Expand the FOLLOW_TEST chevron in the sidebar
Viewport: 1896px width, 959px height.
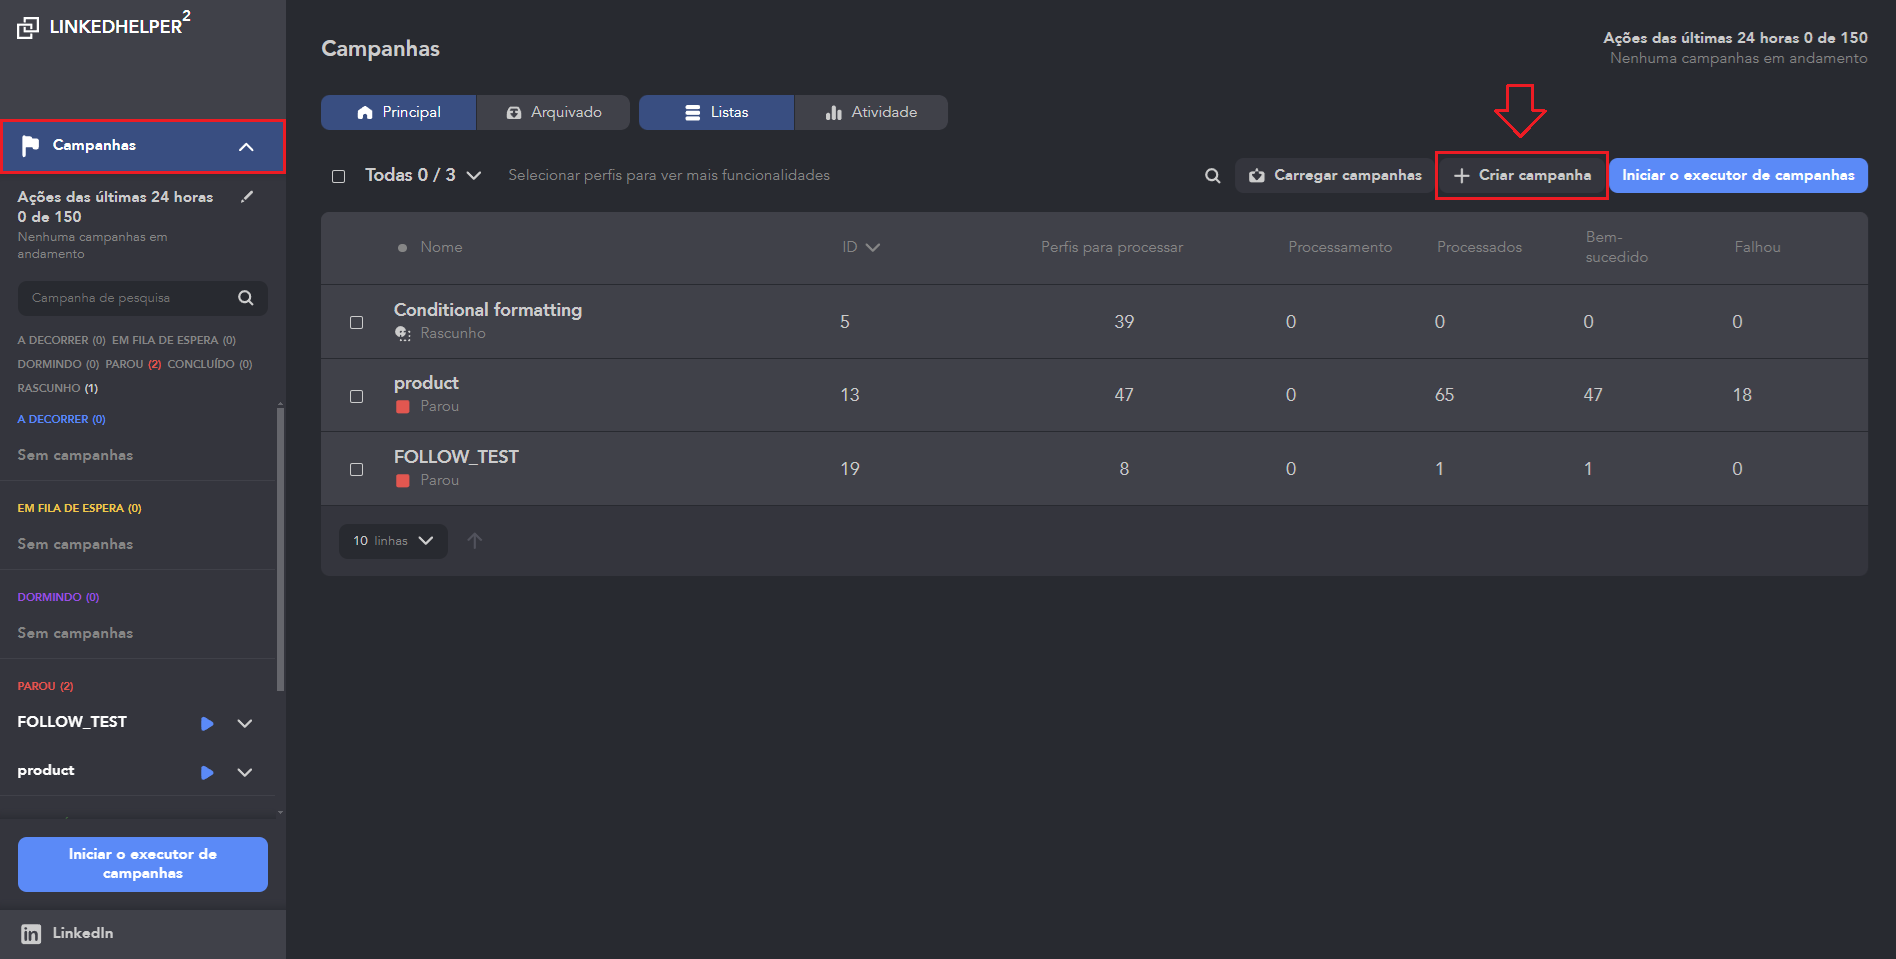[245, 723]
